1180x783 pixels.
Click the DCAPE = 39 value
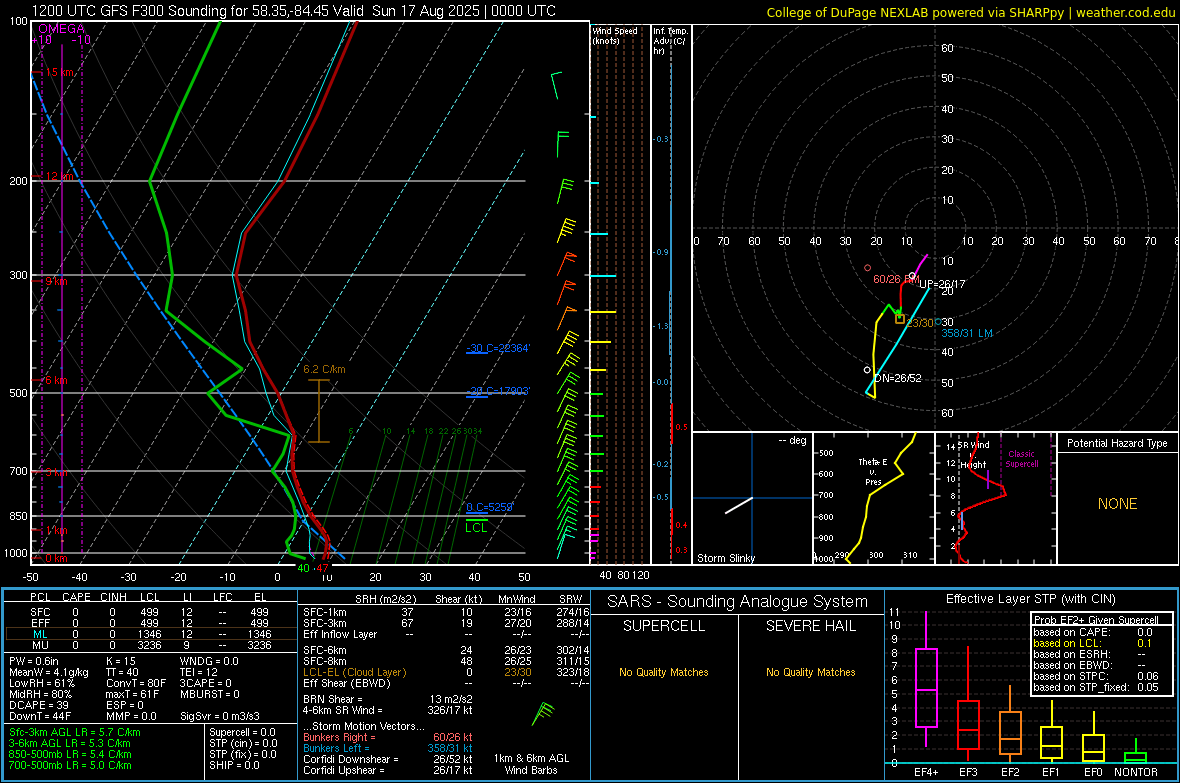39,705
